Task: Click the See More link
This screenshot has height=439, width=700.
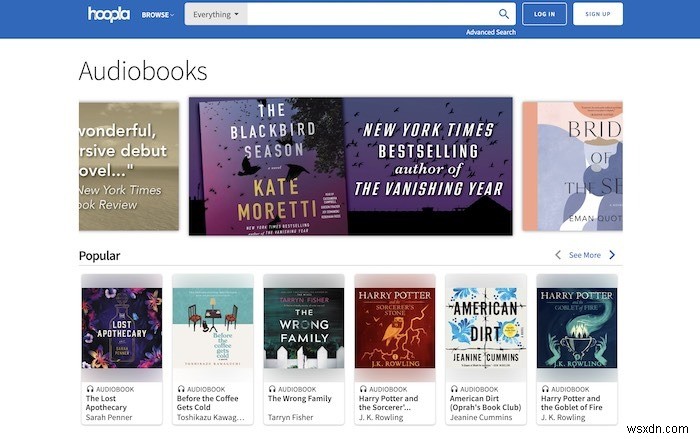Action: (x=585, y=255)
